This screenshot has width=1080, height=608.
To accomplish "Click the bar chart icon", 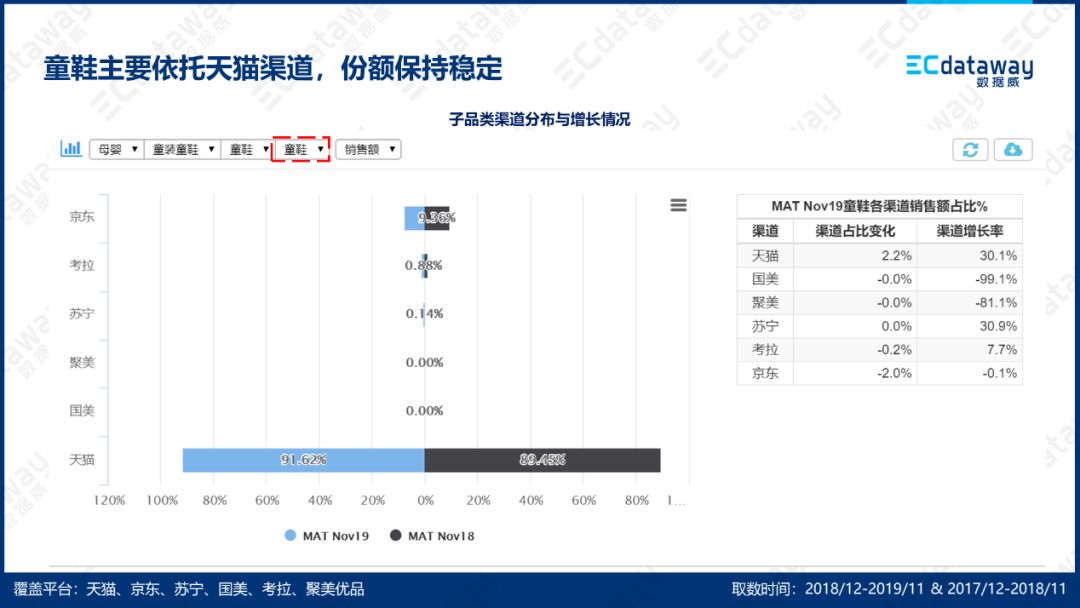I will point(71,148).
